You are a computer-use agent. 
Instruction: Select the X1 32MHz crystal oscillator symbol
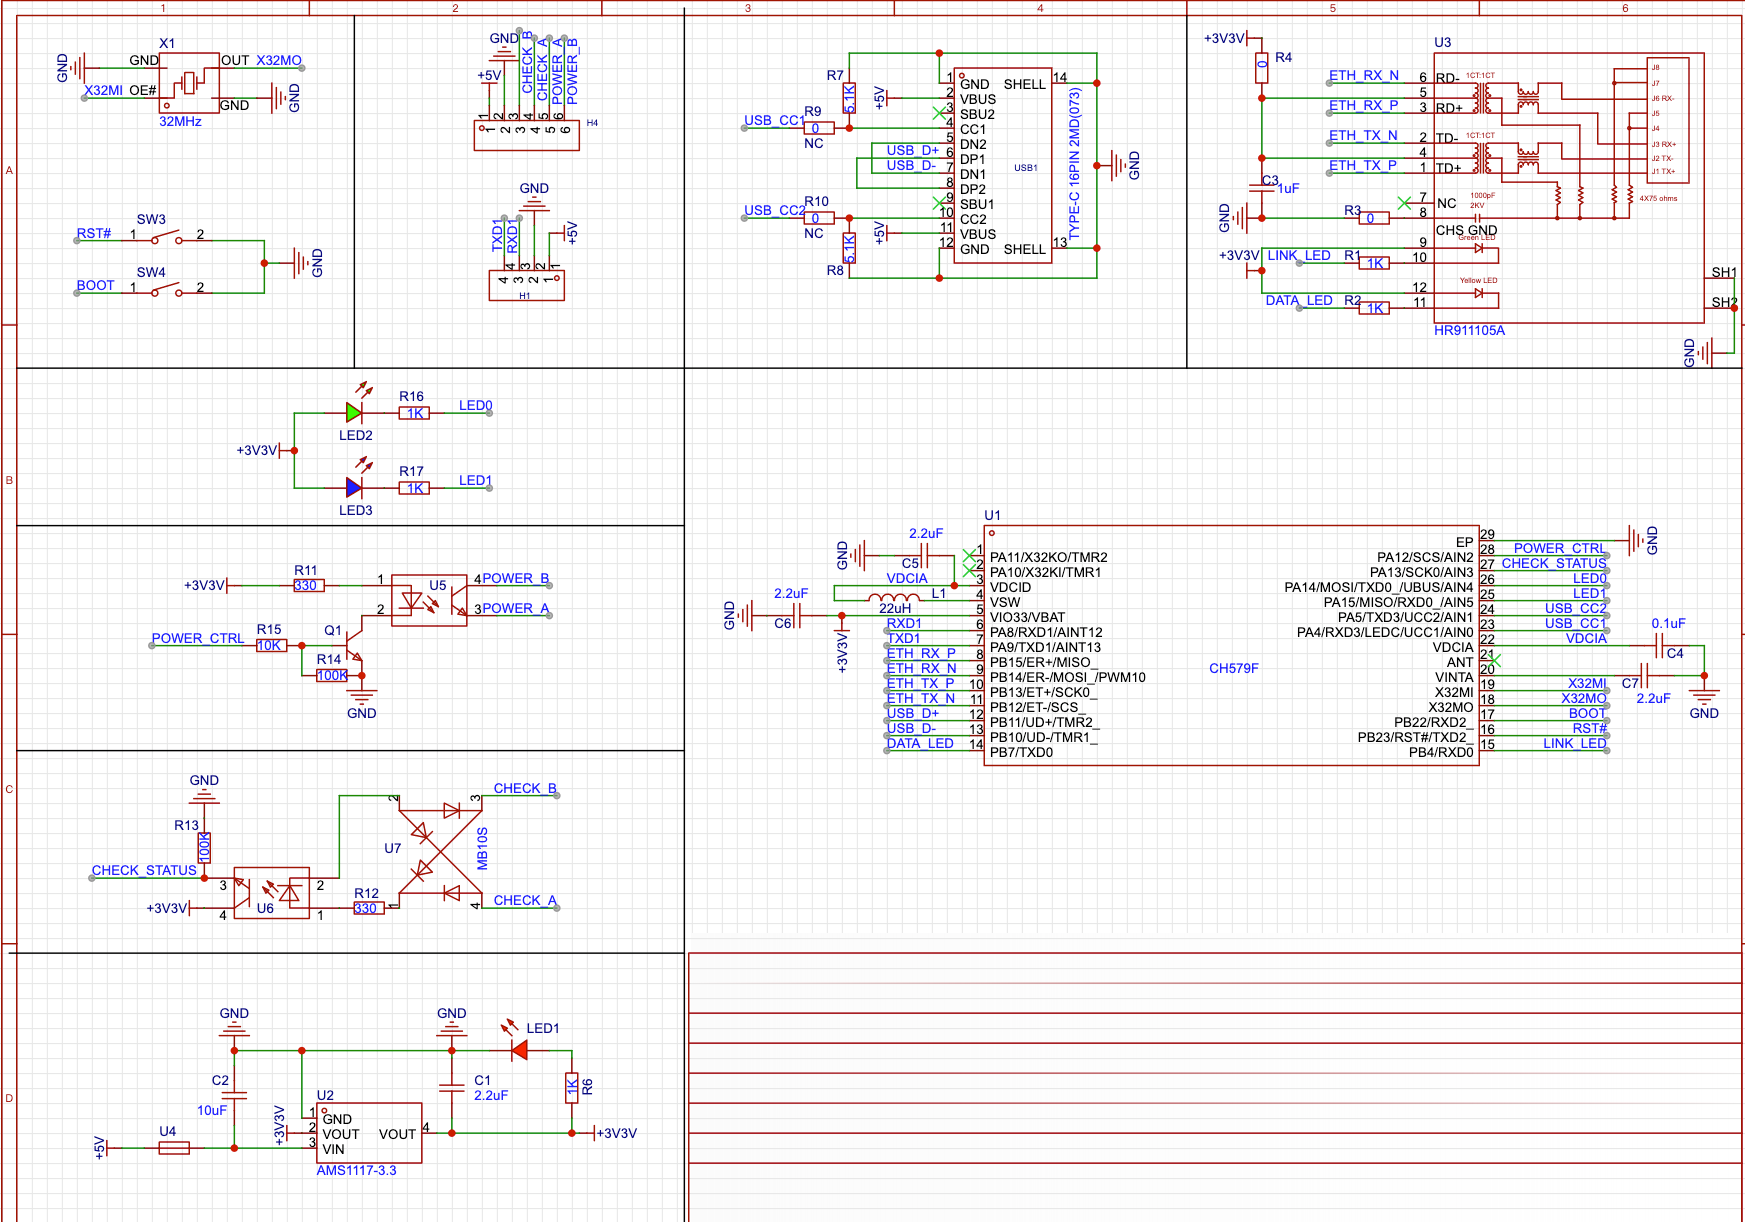click(x=190, y=83)
